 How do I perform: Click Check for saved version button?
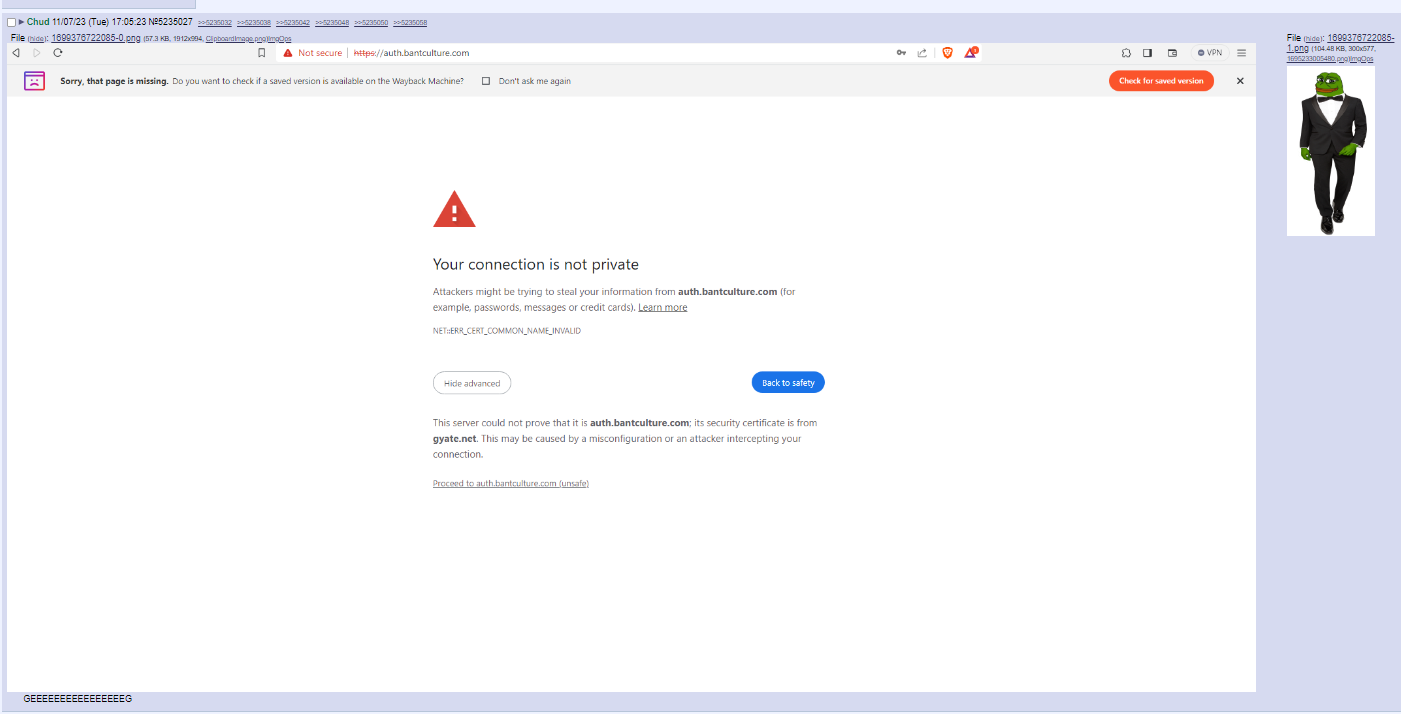(x=1161, y=81)
